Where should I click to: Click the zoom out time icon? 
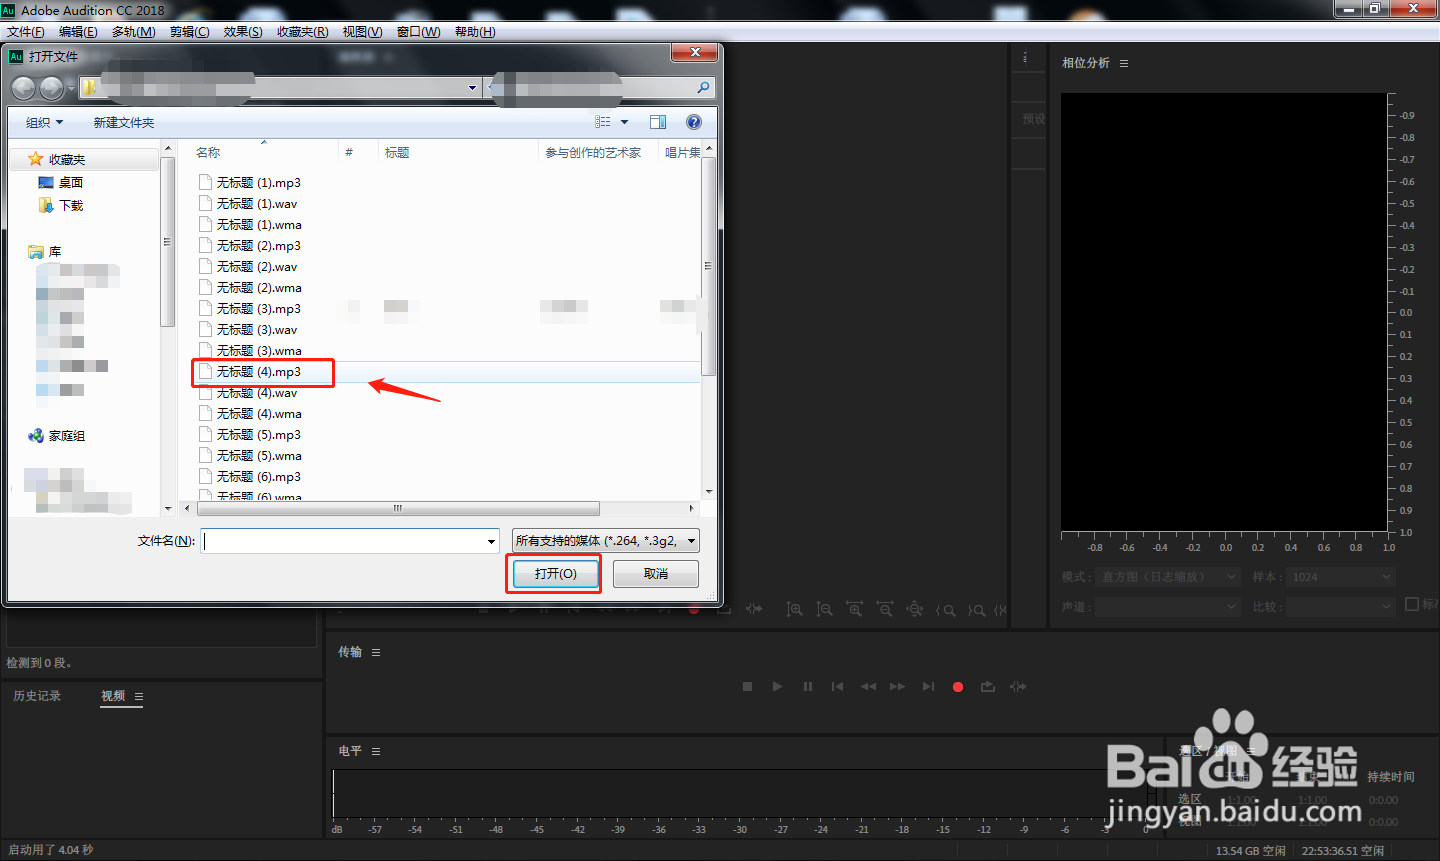tap(885, 609)
